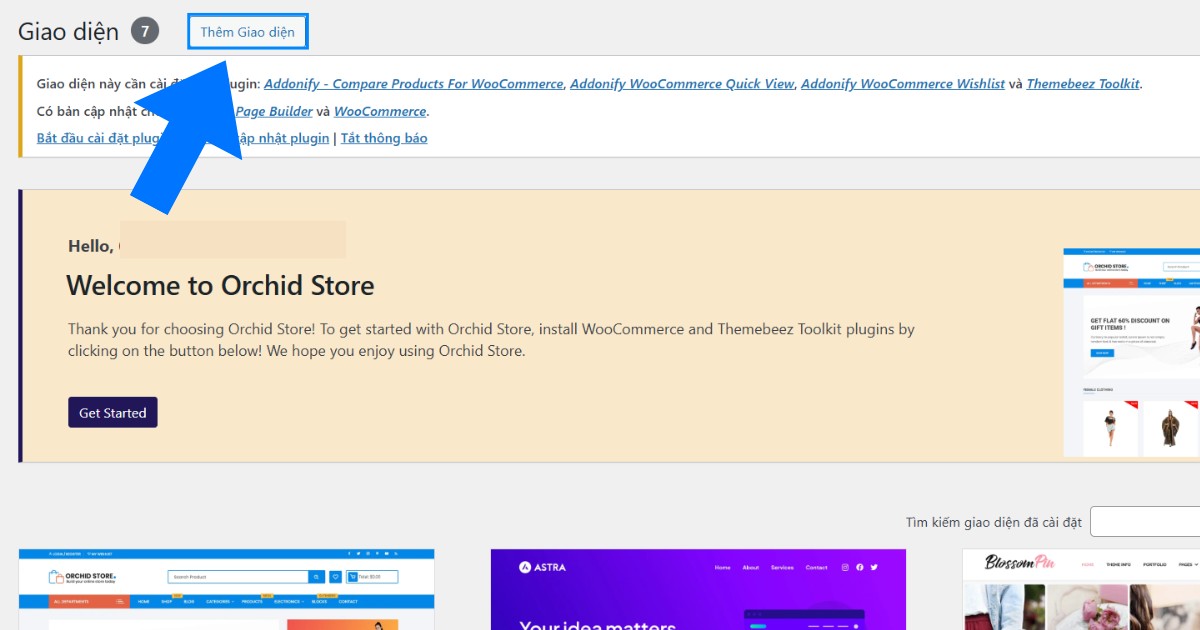This screenshot has width=1200, height=630.
Task: Dismiss notice via Tắt thông báo
Action: (384, 138)
